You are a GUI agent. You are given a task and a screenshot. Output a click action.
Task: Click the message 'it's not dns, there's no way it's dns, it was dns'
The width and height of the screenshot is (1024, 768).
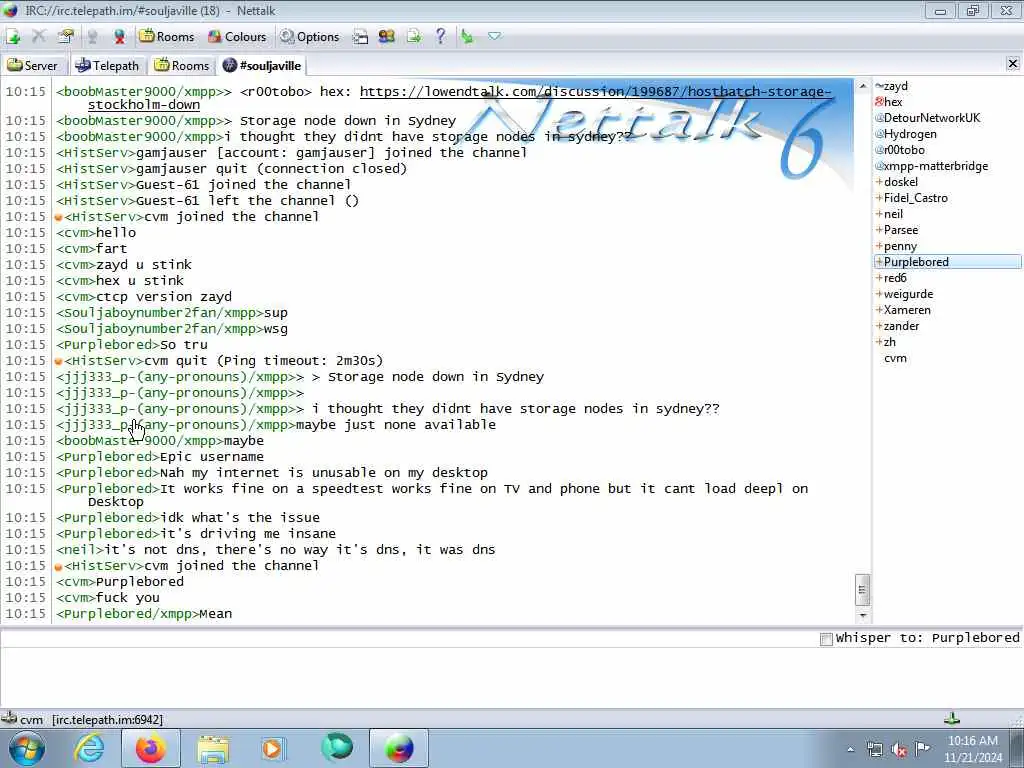click(x=299, y=550)
